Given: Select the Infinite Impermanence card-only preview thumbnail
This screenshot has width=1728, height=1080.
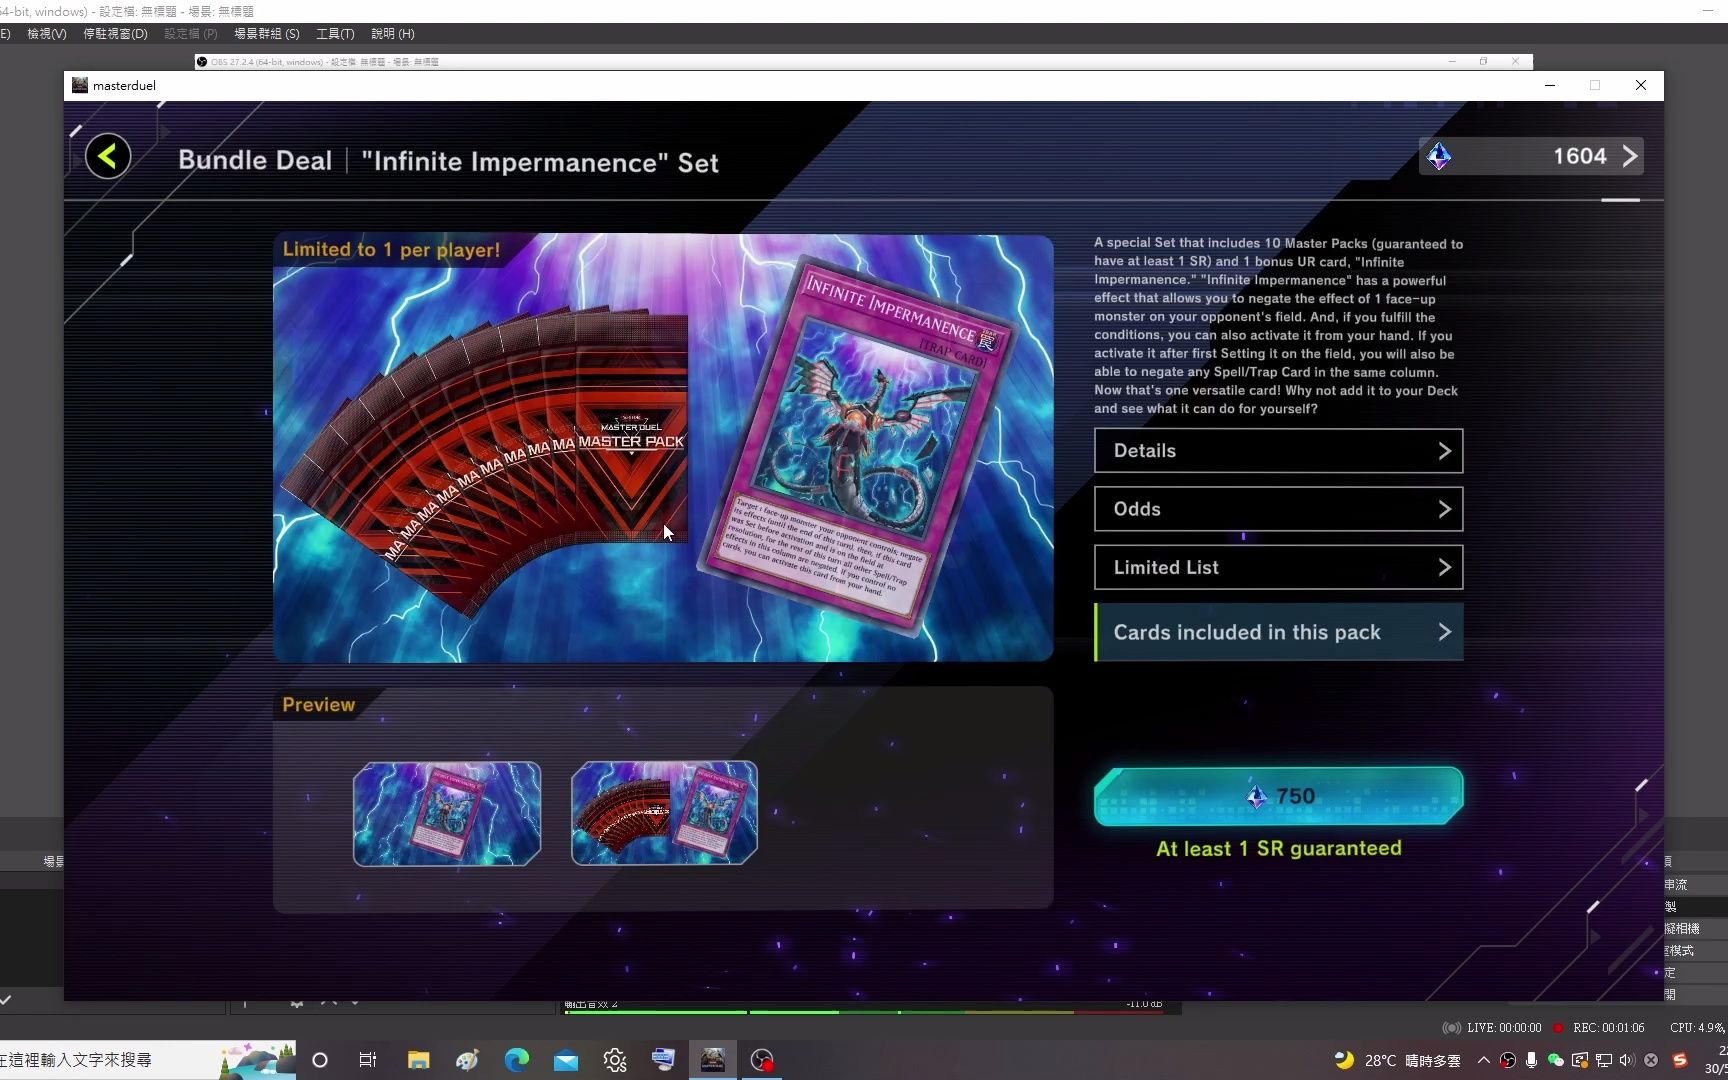Looking at the screenshot, I should [x=447, y=813].
